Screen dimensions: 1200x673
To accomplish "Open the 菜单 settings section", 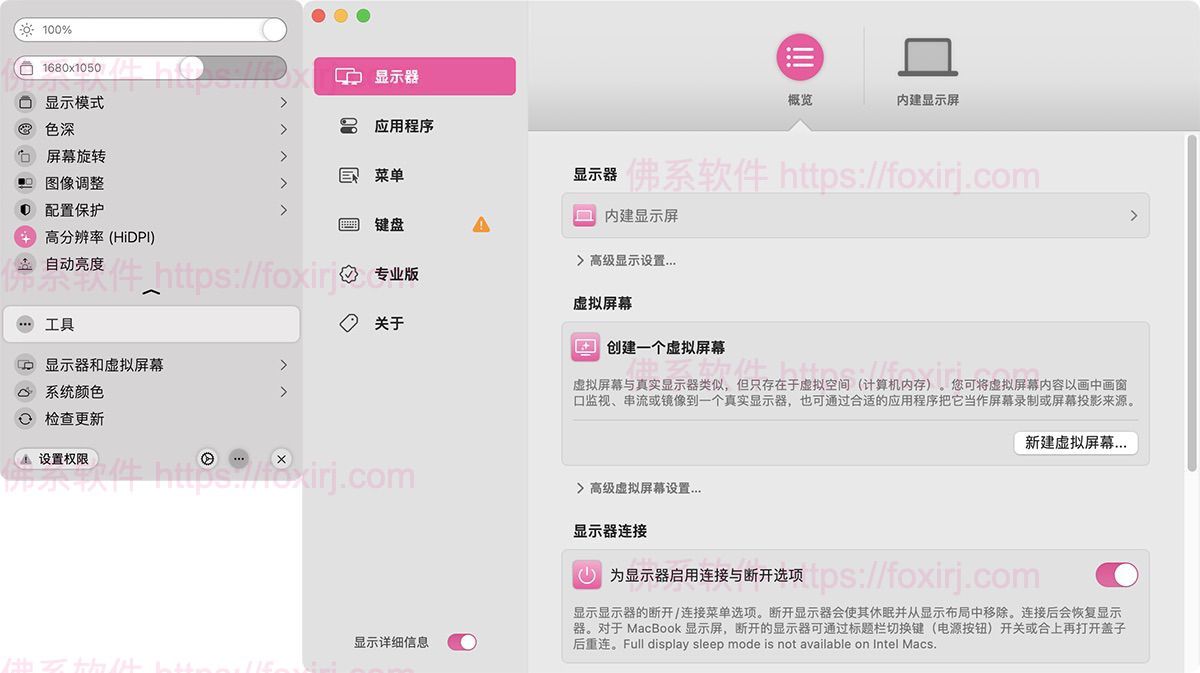I will tap(388, 175).
